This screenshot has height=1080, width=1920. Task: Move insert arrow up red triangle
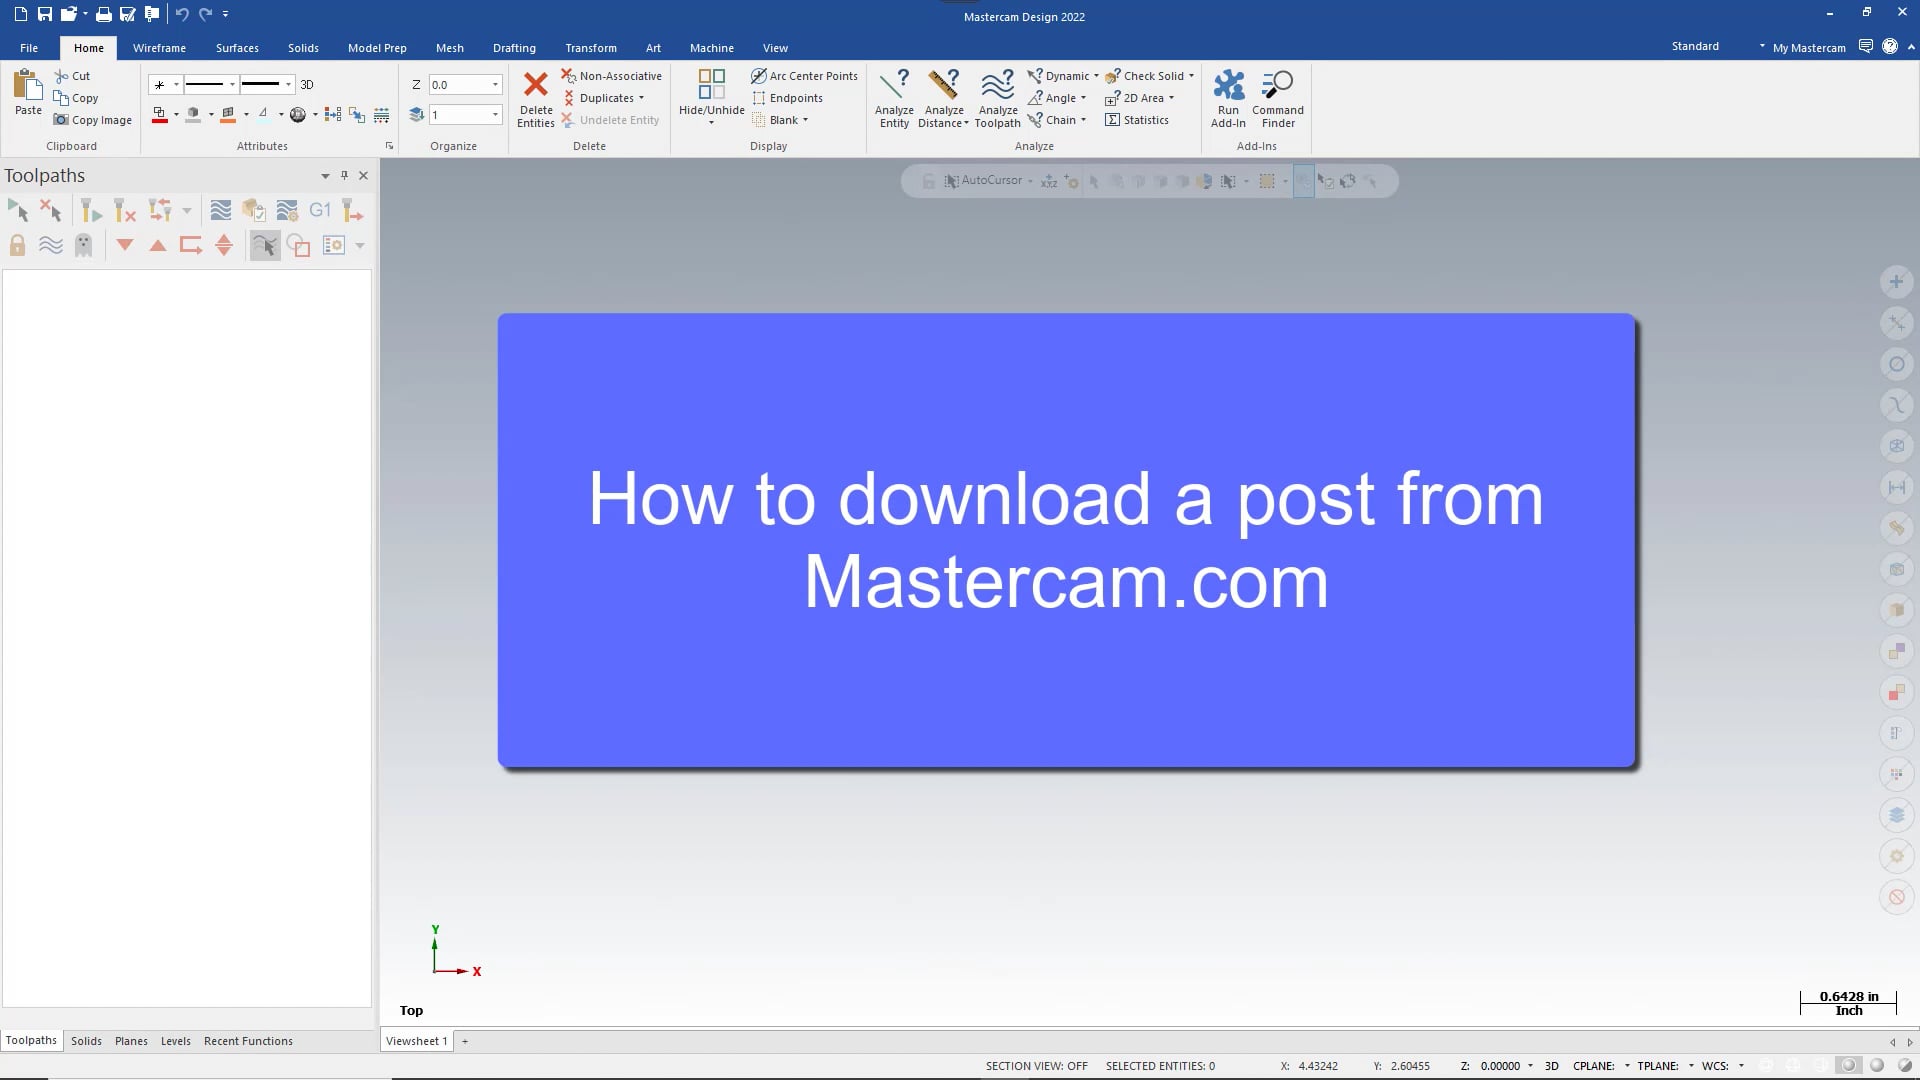pos(158,245)
